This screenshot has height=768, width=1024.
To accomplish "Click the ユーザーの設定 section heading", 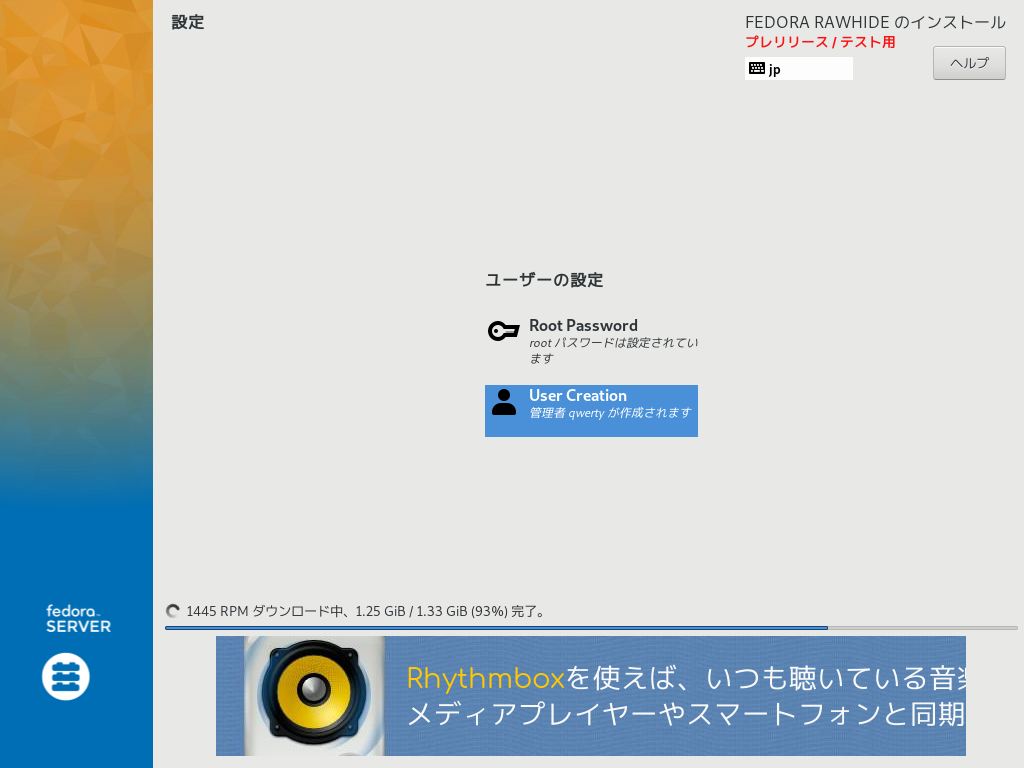I will coord(544,280).
